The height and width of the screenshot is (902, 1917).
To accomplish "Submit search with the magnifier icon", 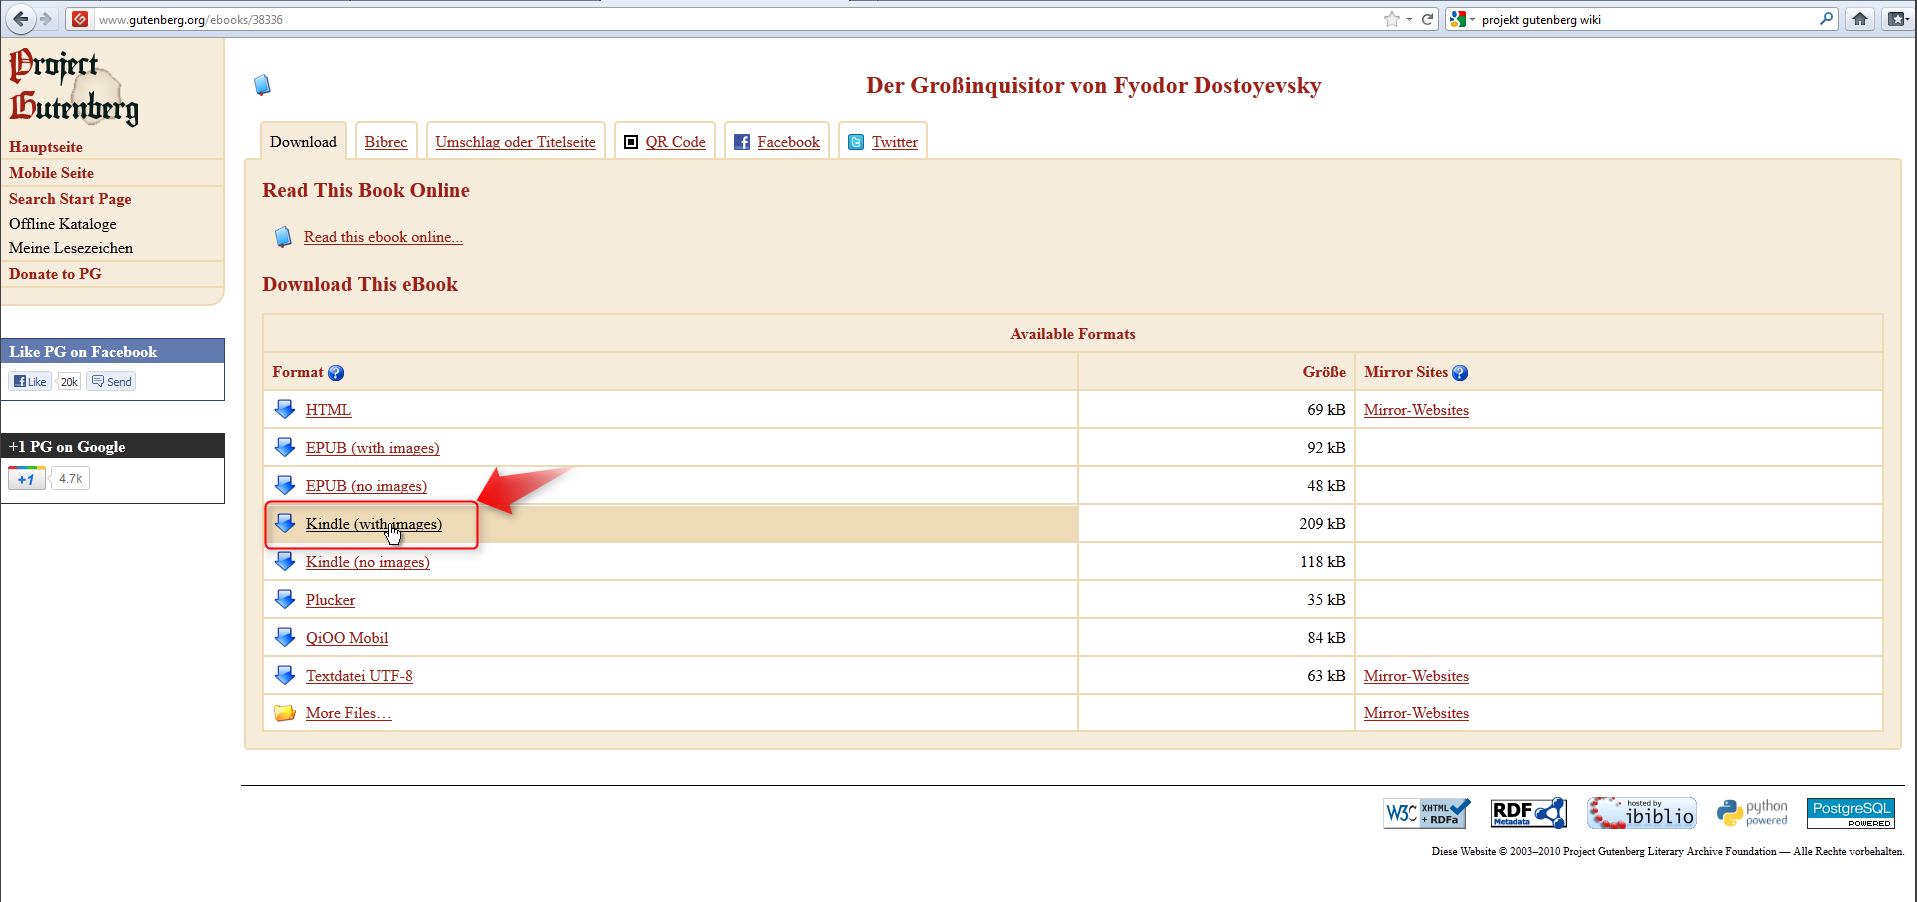I will click(1826, 18).
